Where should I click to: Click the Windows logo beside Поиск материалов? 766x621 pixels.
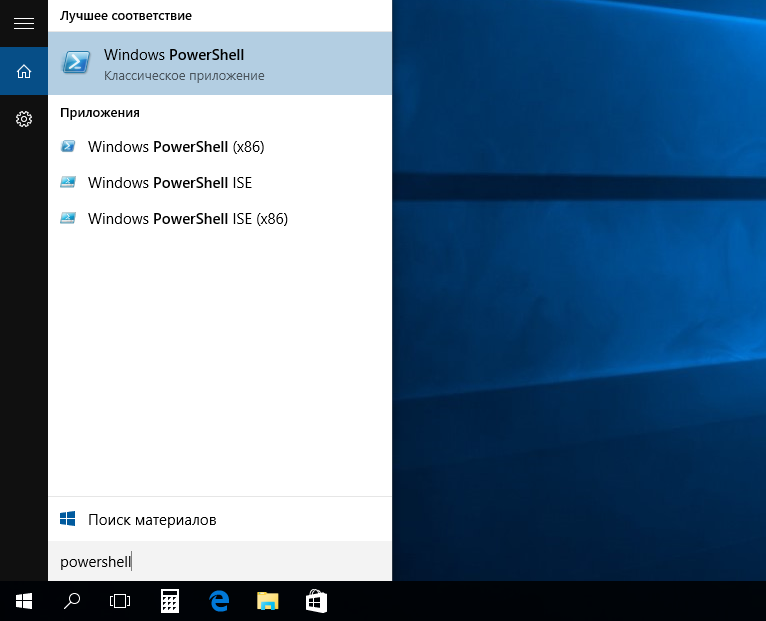67,519
